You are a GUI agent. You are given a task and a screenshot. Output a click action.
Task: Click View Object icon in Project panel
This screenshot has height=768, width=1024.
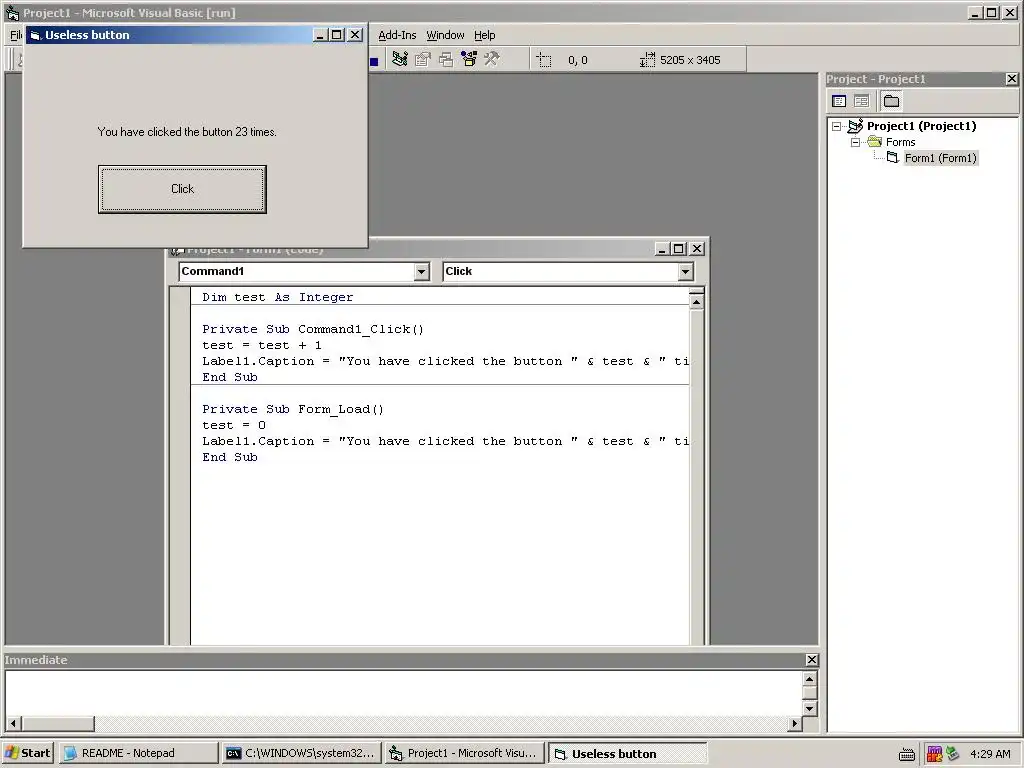click(861, 101)
